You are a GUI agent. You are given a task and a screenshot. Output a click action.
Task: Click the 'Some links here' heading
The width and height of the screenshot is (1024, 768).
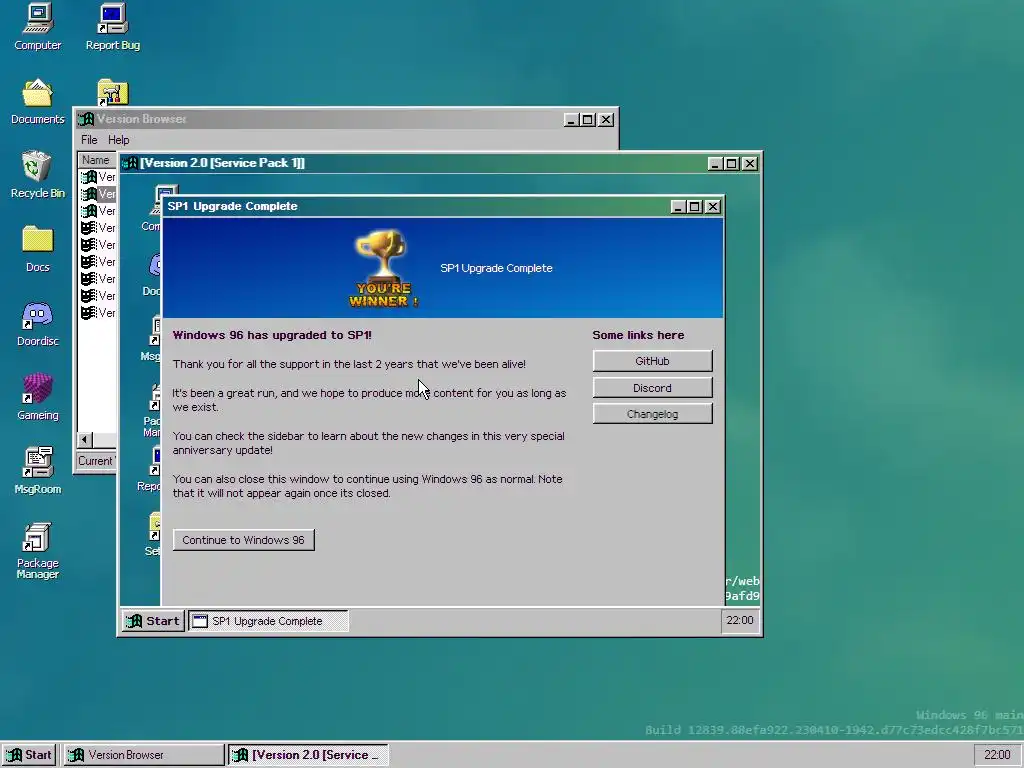tap(638, 335)
